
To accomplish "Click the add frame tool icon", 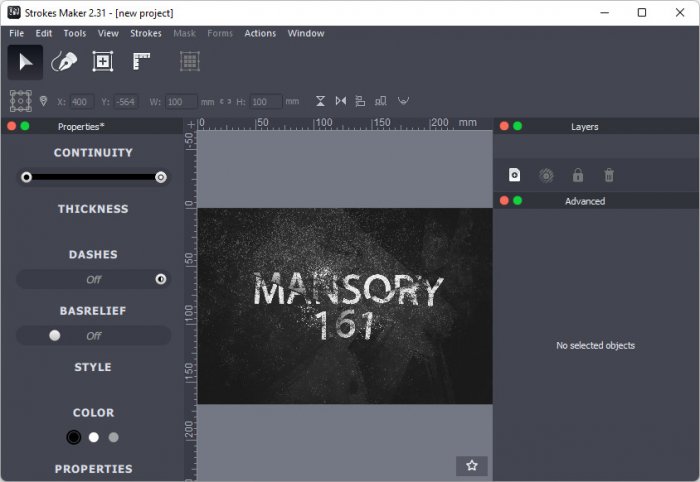I will coord(102,62).
